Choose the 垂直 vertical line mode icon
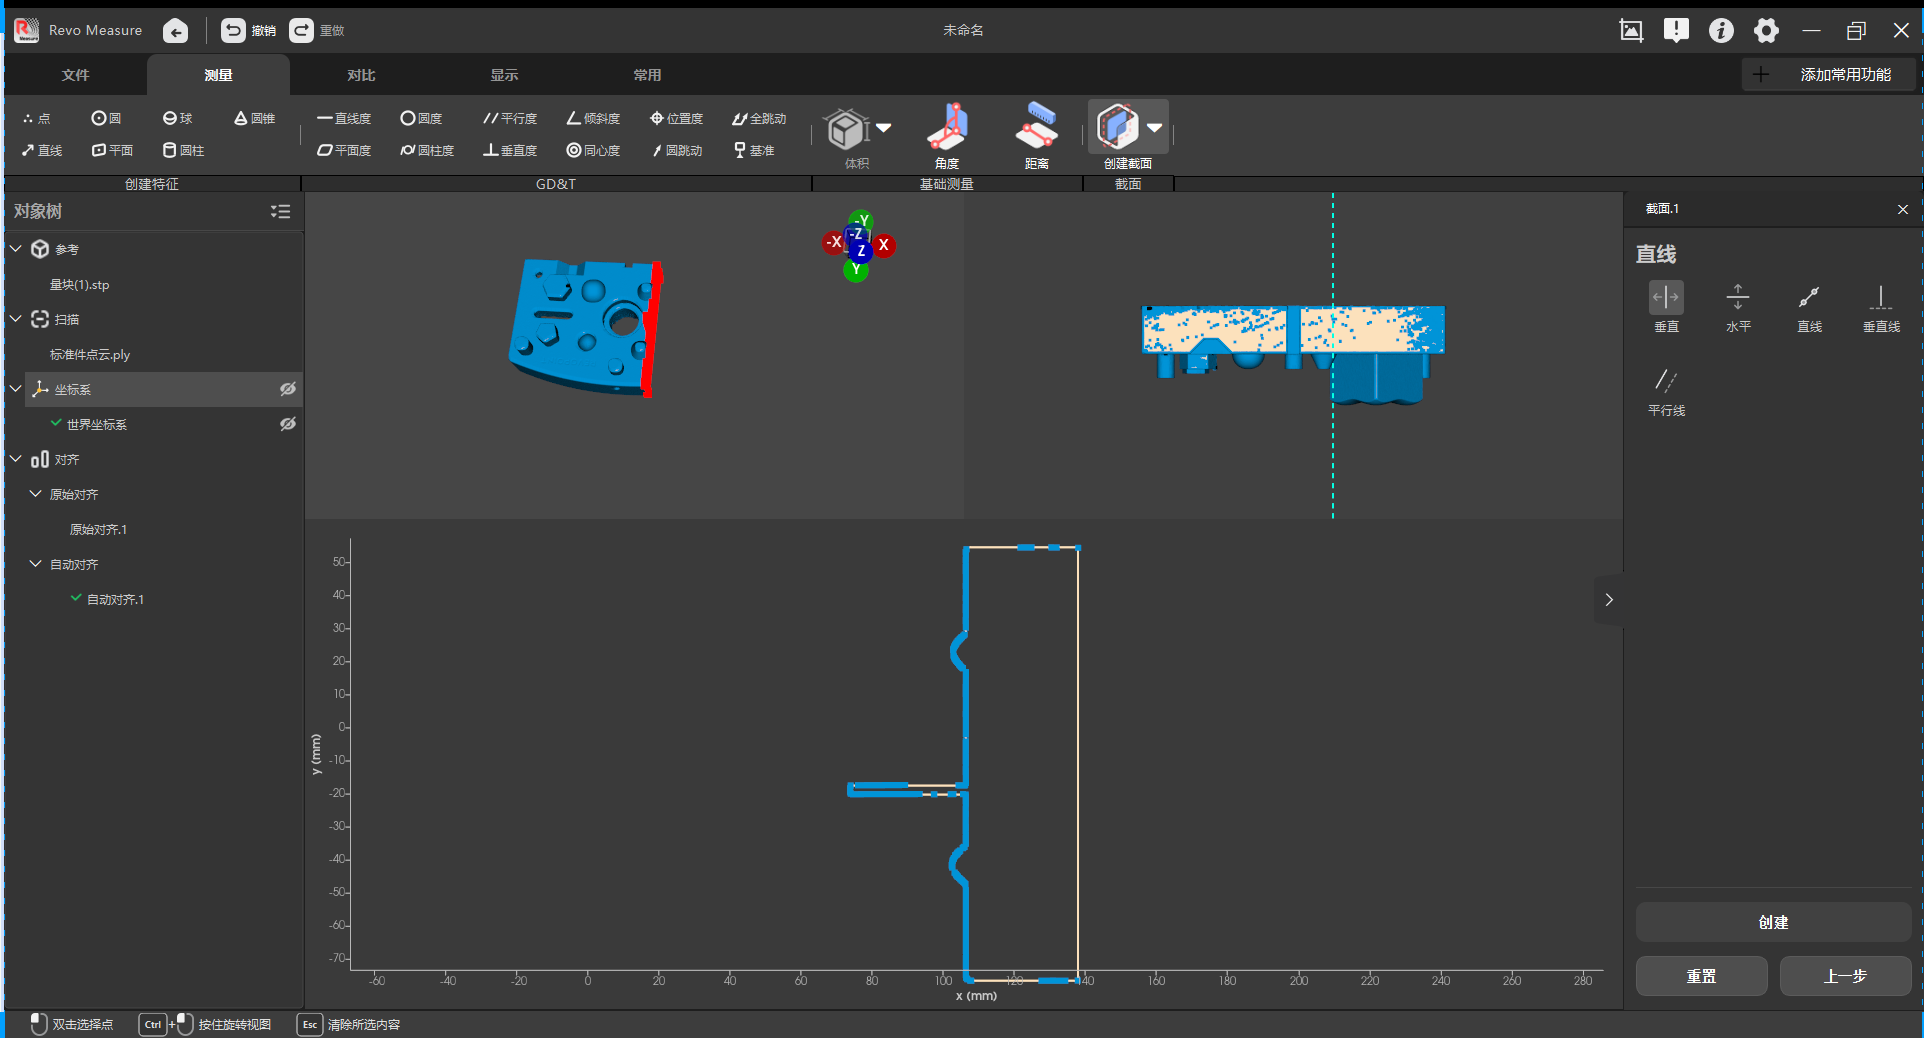Image resolution: width=1924 pixels, height=1038 pixels. (x=1666, y=297)
